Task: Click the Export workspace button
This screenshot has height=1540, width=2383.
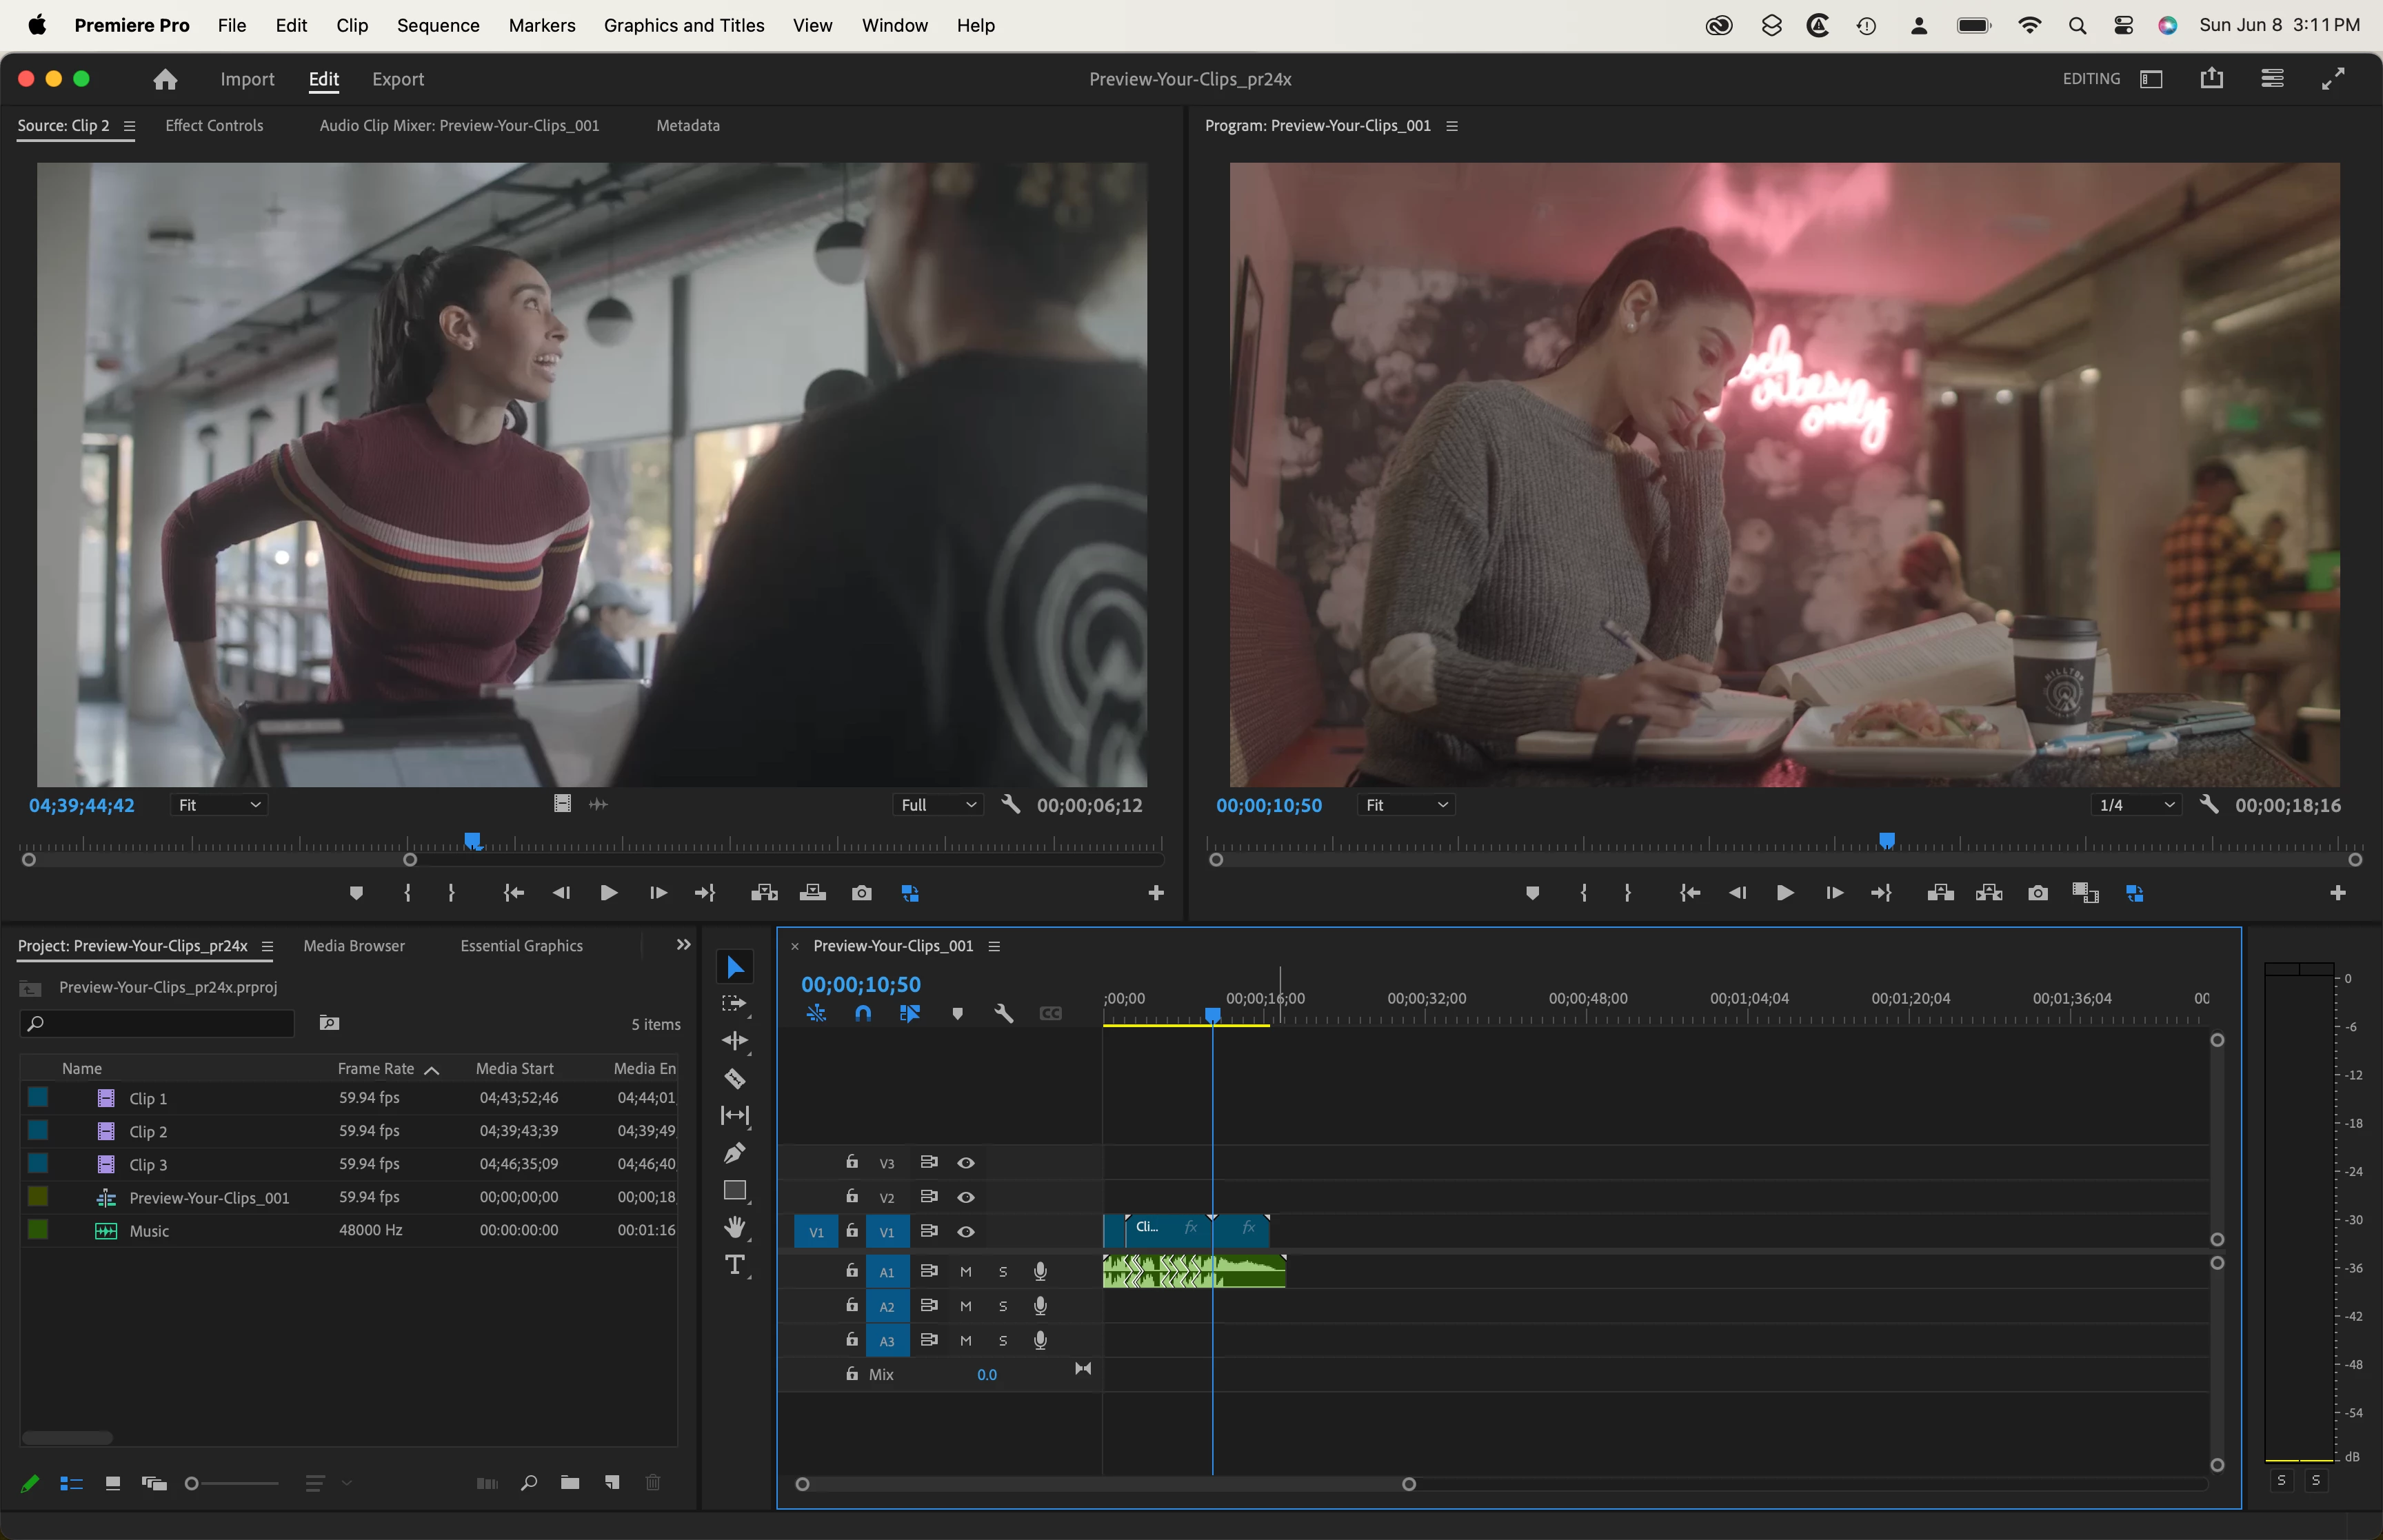Action: [397, 79]
